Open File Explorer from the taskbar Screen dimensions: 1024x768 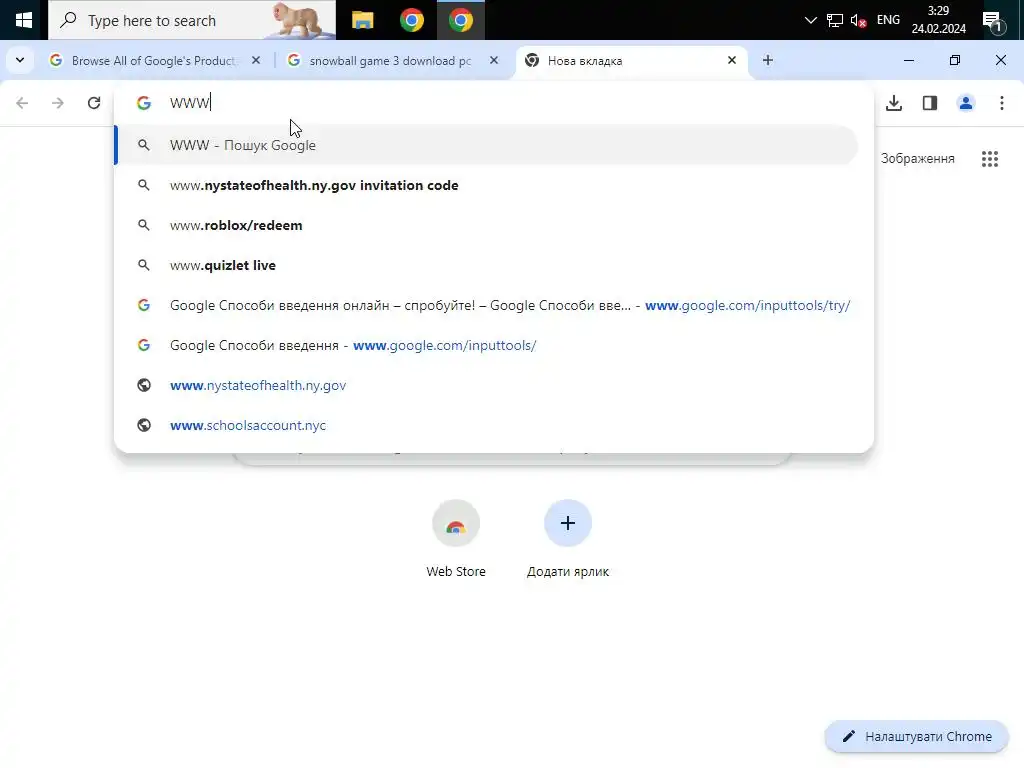point(362,20)
